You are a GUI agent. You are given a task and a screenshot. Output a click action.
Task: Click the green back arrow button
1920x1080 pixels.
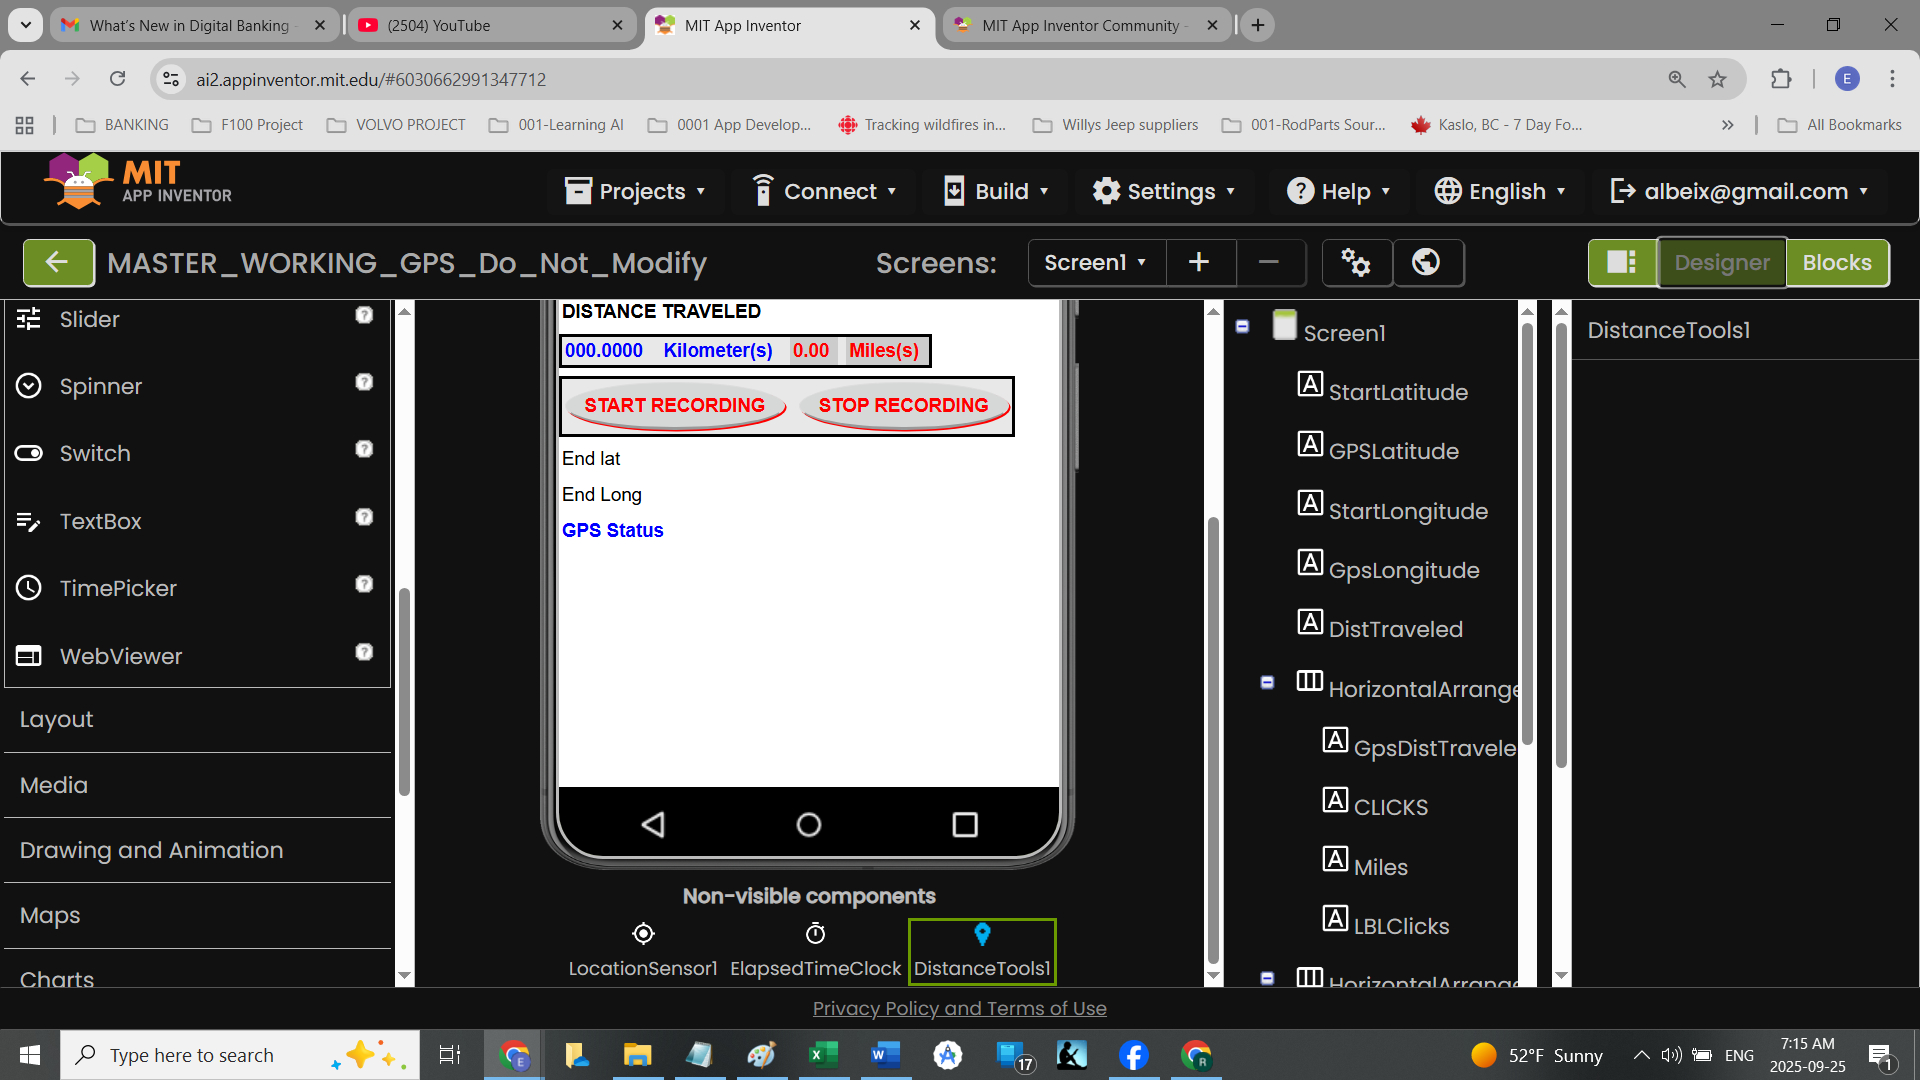[58, 263]
